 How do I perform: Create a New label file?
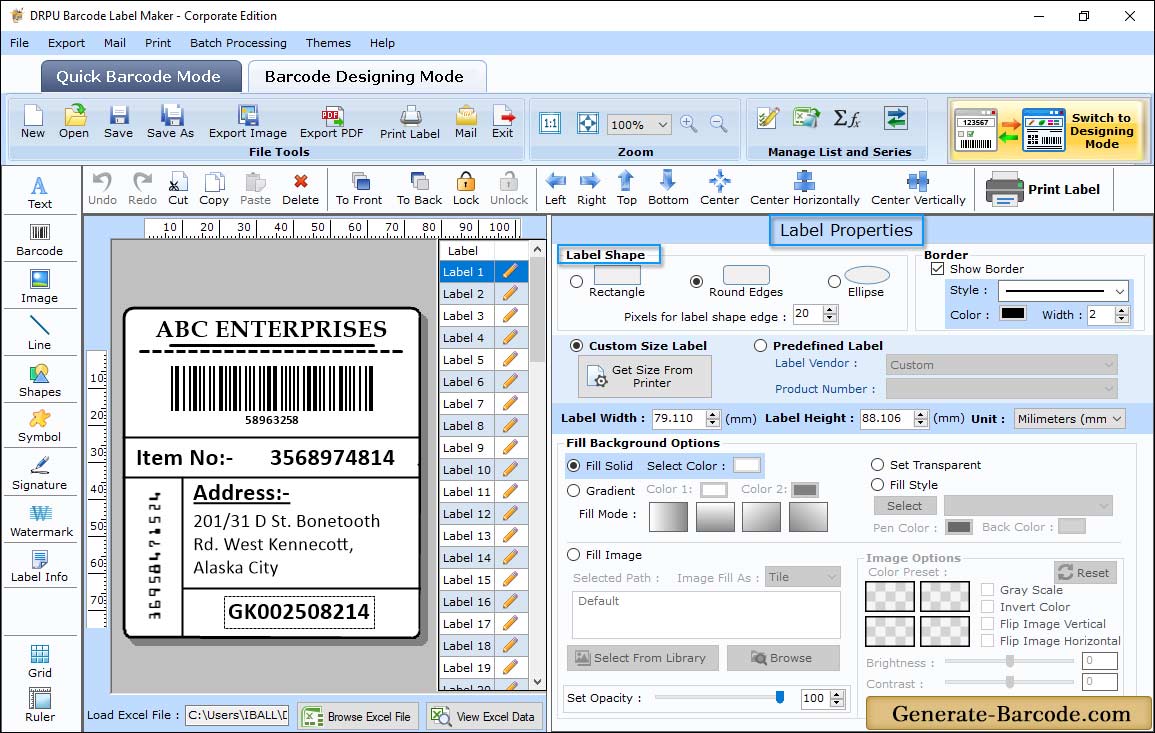pyautogui.click(x=33, y=122)
